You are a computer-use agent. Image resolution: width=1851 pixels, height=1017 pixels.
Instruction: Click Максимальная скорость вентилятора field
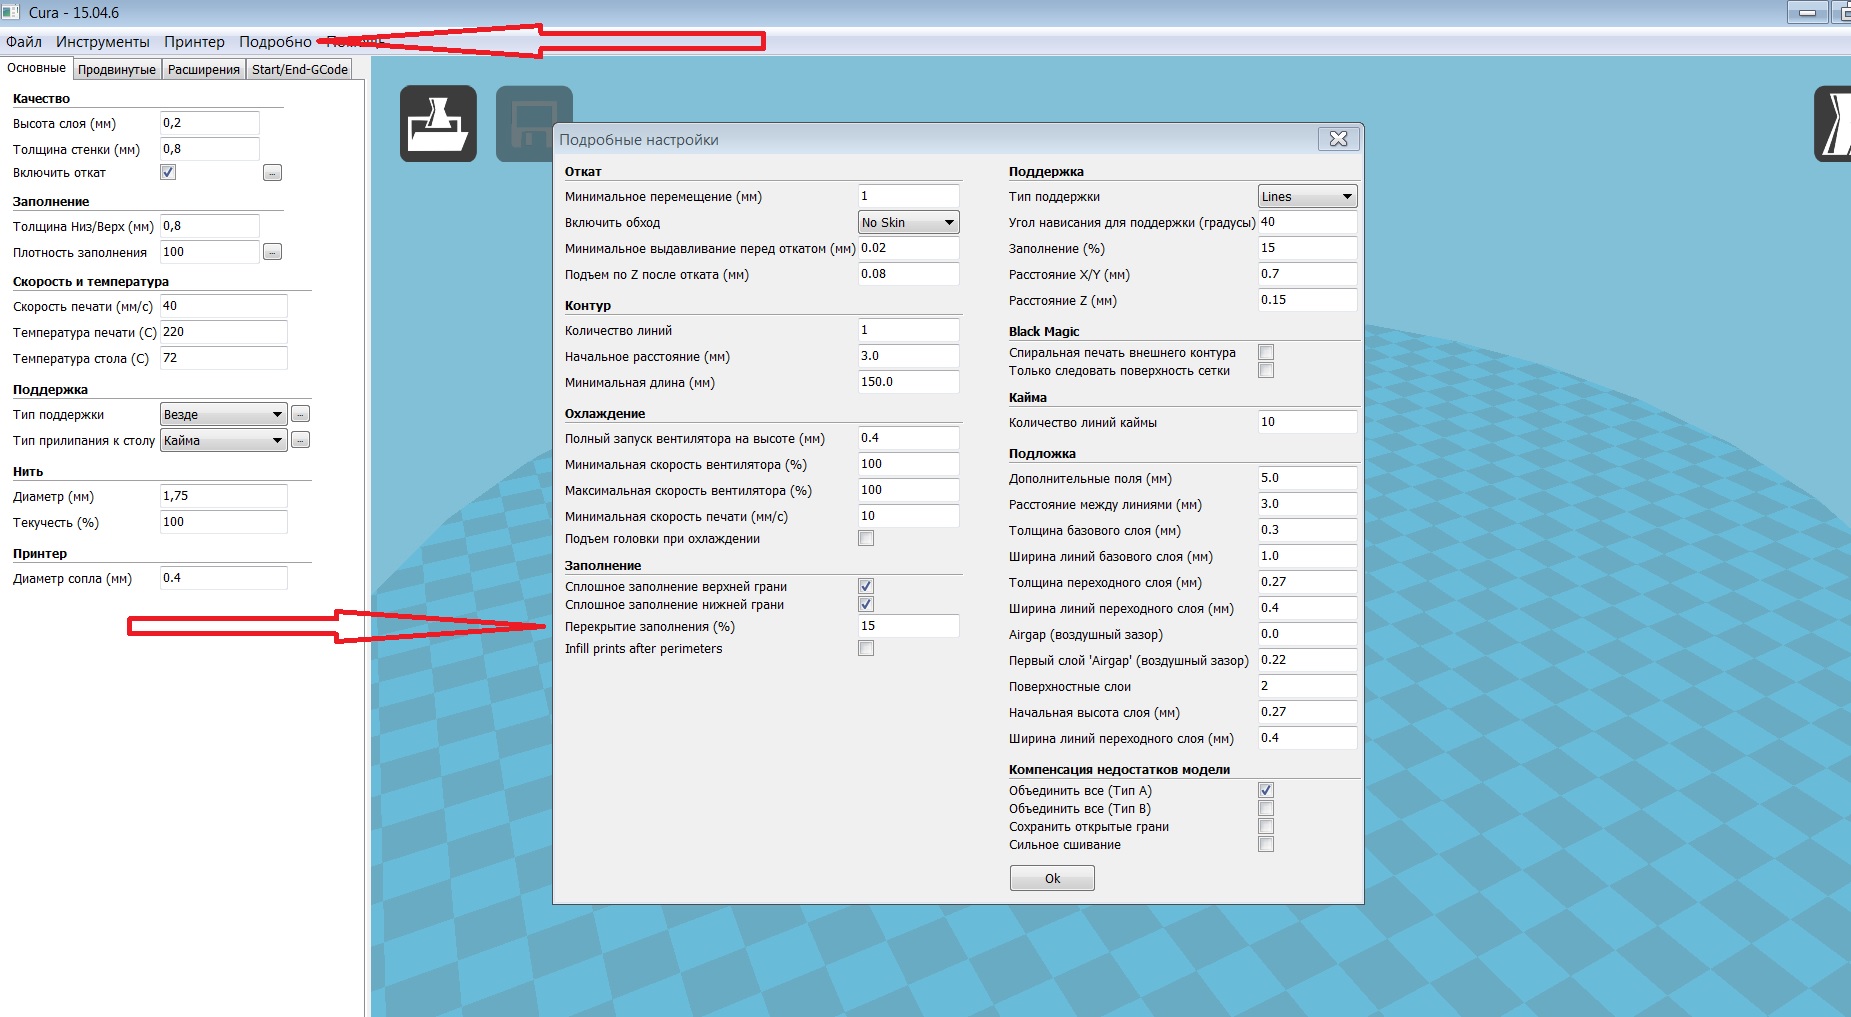tap(908, 490)
